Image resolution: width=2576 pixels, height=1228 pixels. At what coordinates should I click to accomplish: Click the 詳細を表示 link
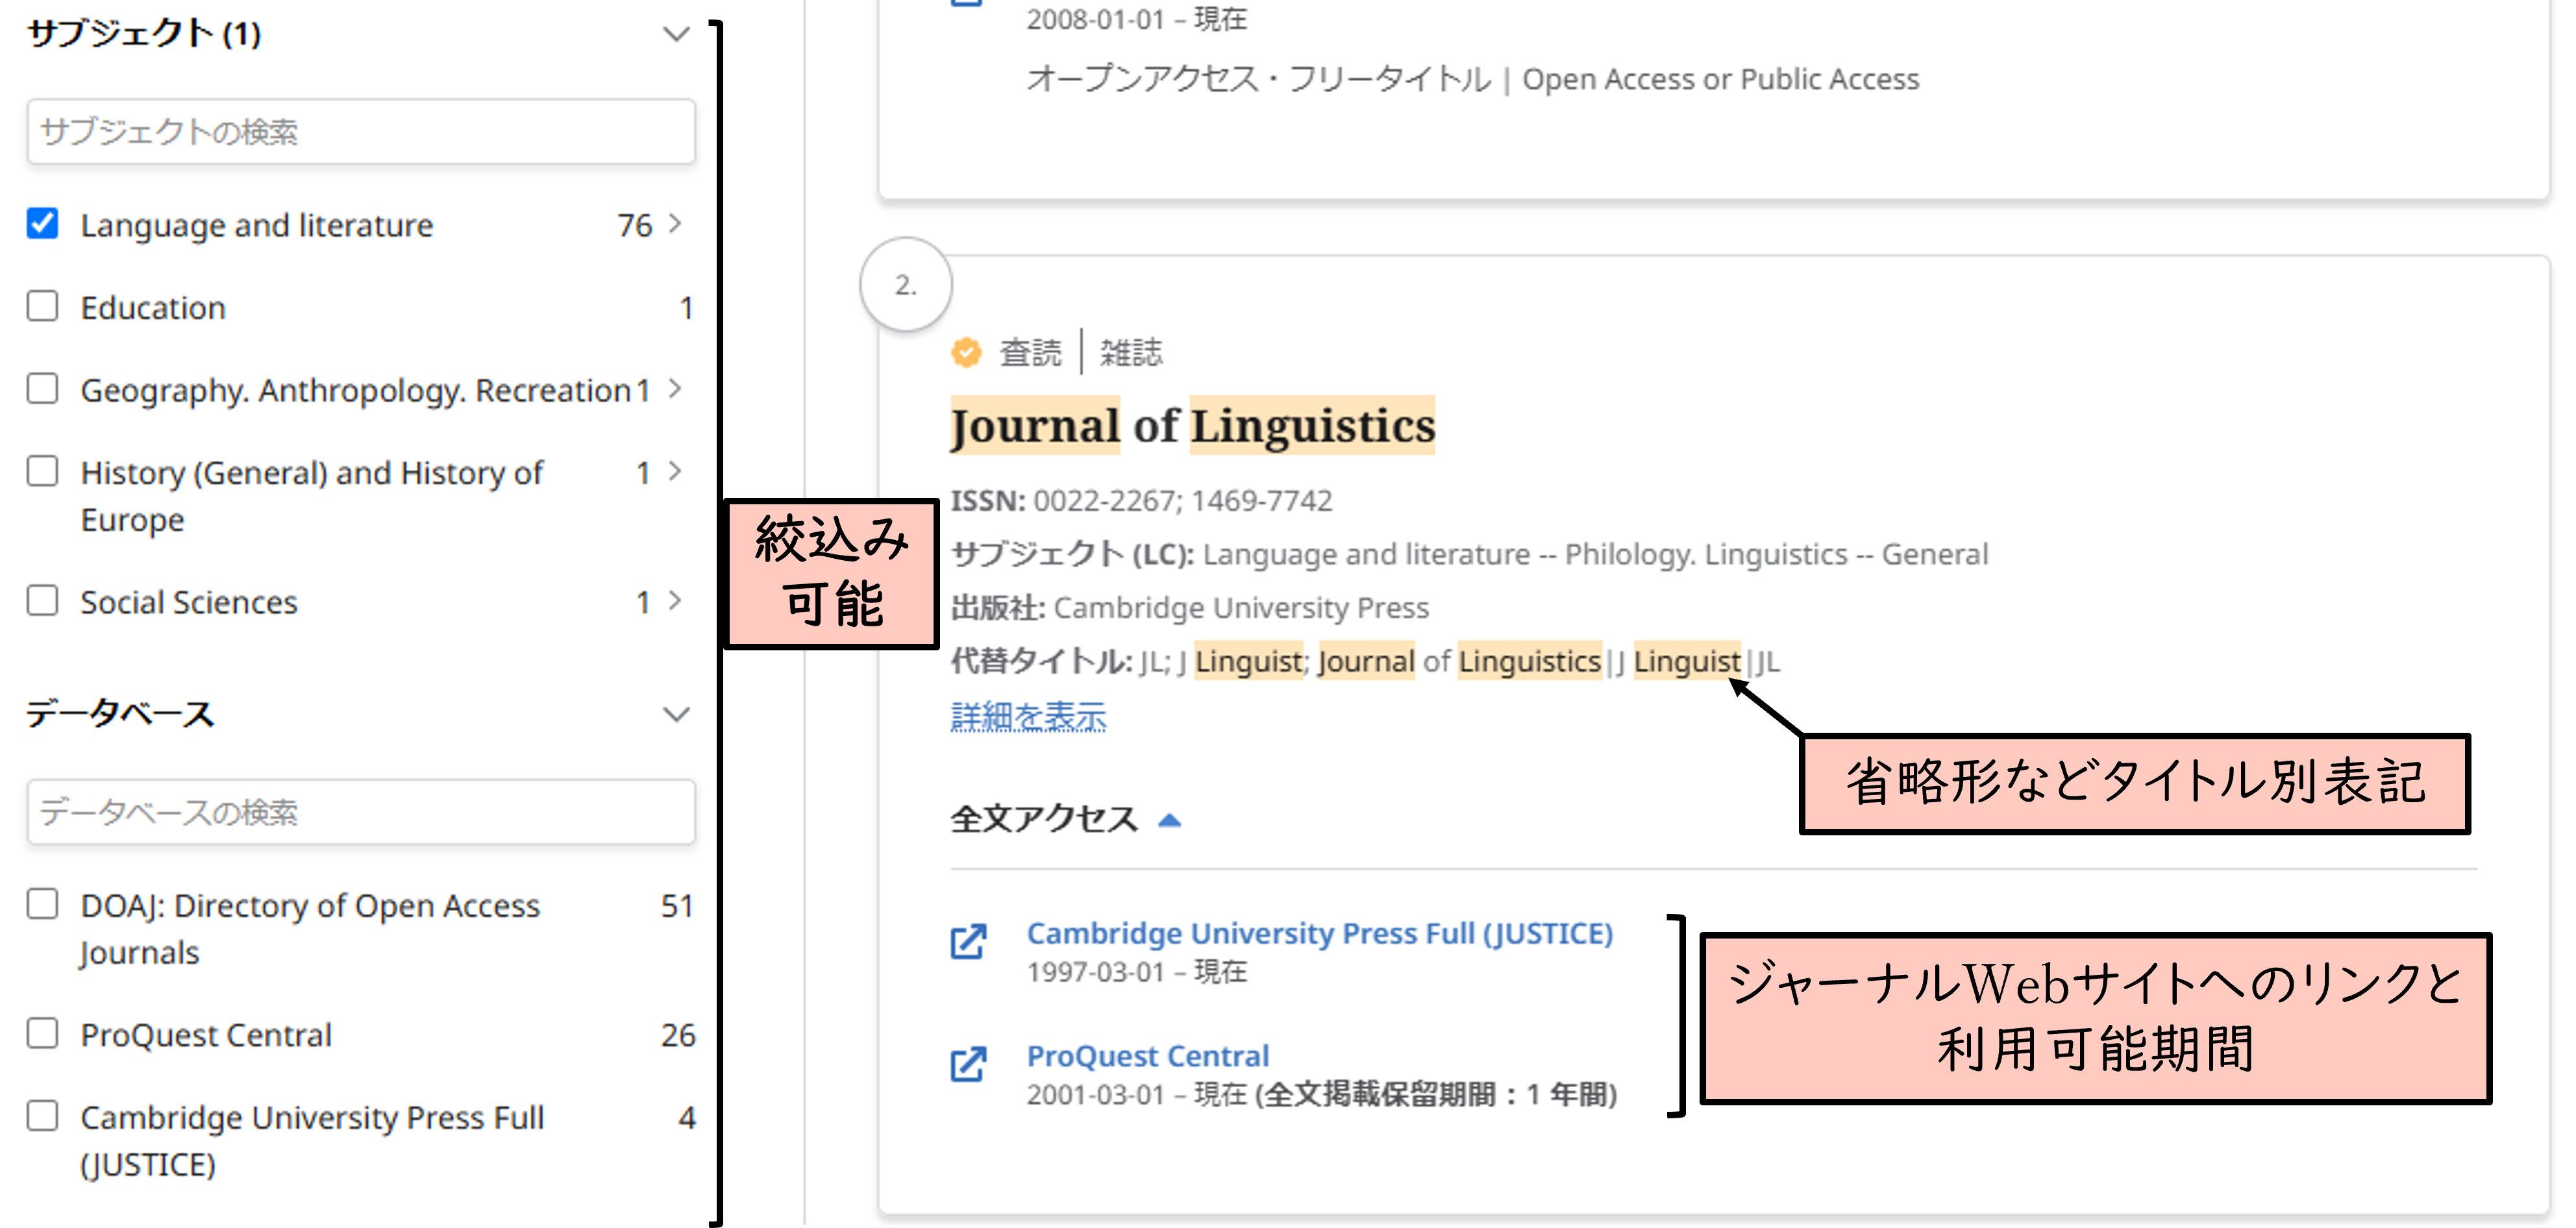pyautogui.click(x=1028, y=716)
